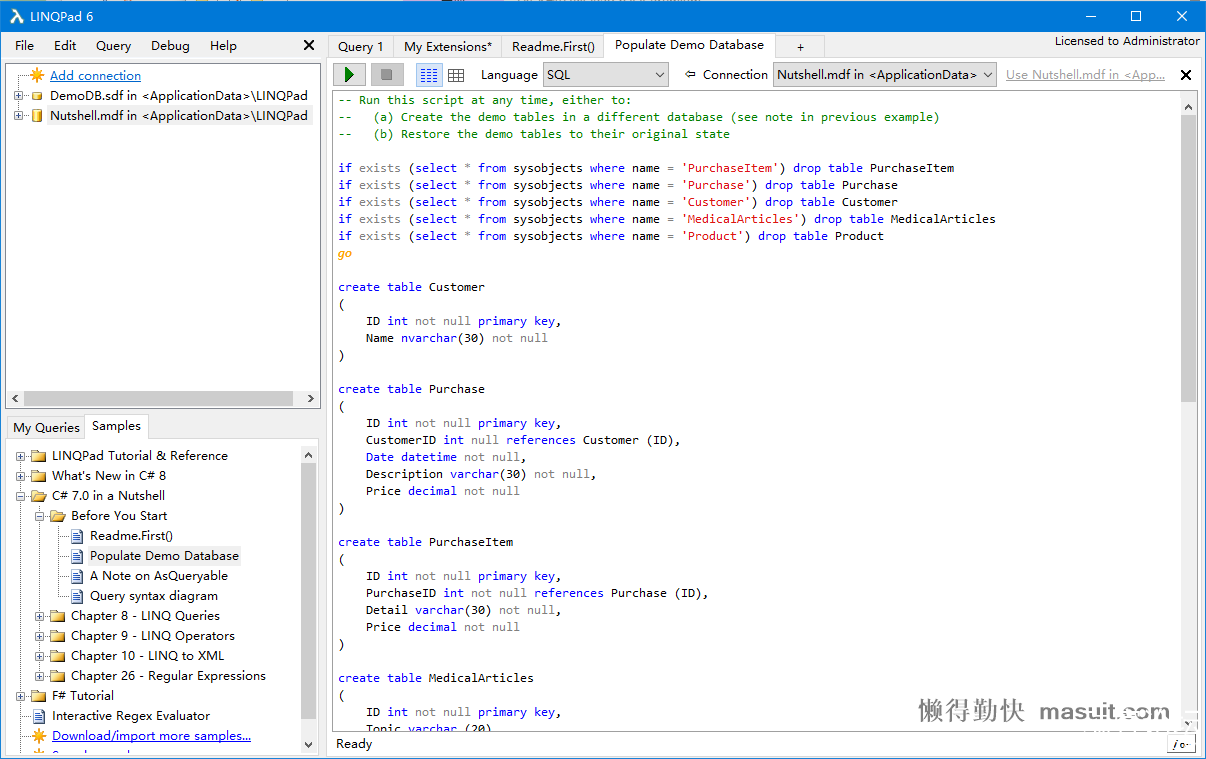Expand Chapter 26 - Regular Expressions
The image size is (1206, 759).
coord(39,676)
